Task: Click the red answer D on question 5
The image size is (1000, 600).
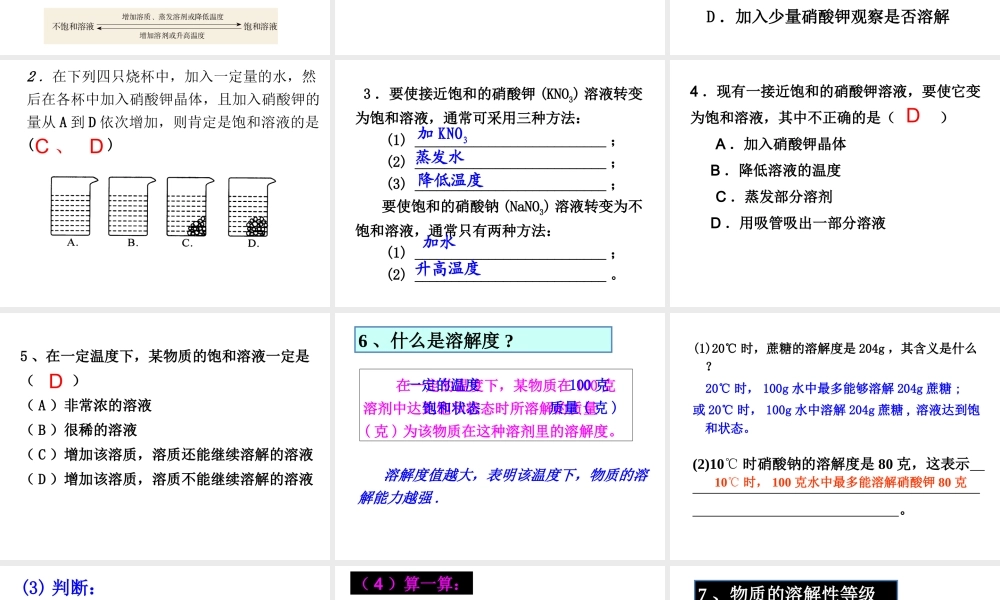Action: click(55, 381)
